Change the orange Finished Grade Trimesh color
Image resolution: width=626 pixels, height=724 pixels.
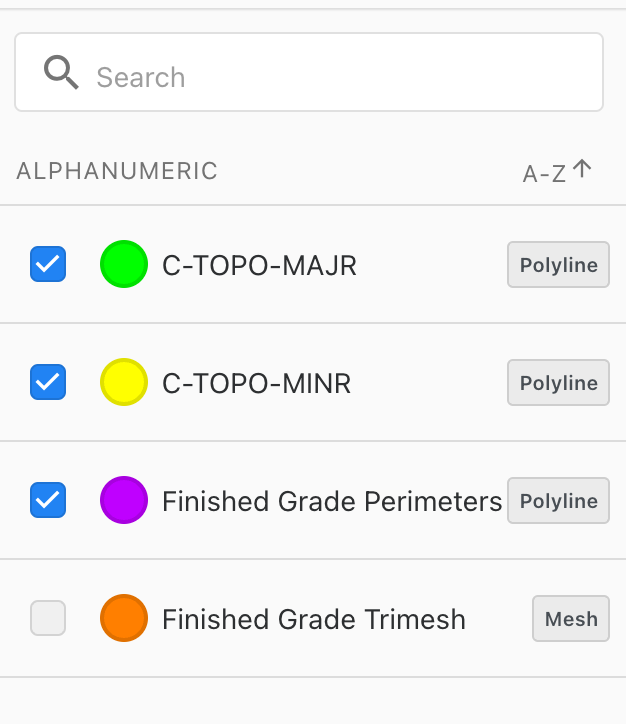[x=124, y=618]
